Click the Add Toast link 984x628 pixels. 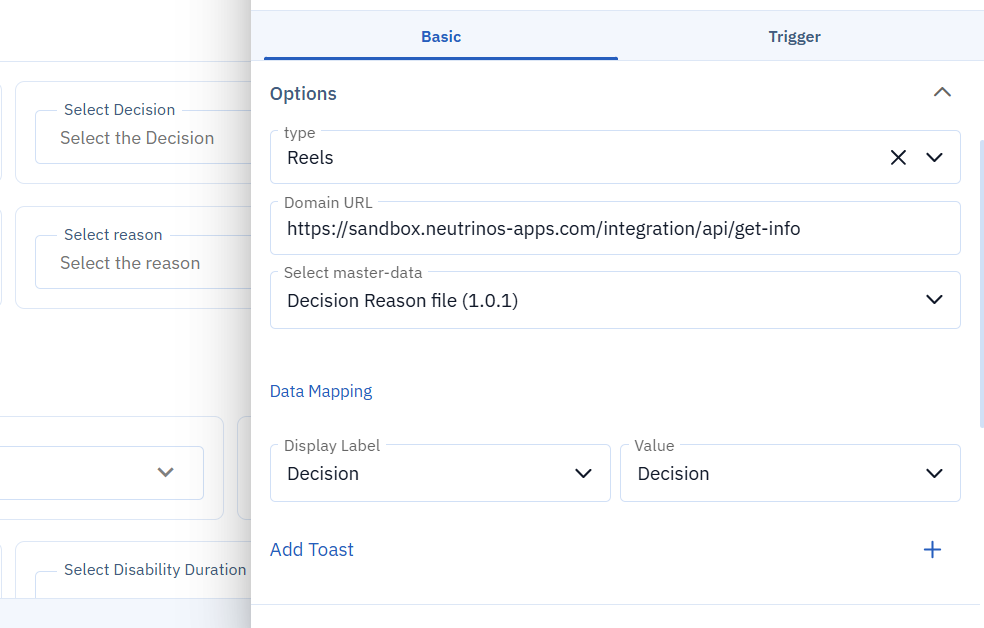[312, 550]
